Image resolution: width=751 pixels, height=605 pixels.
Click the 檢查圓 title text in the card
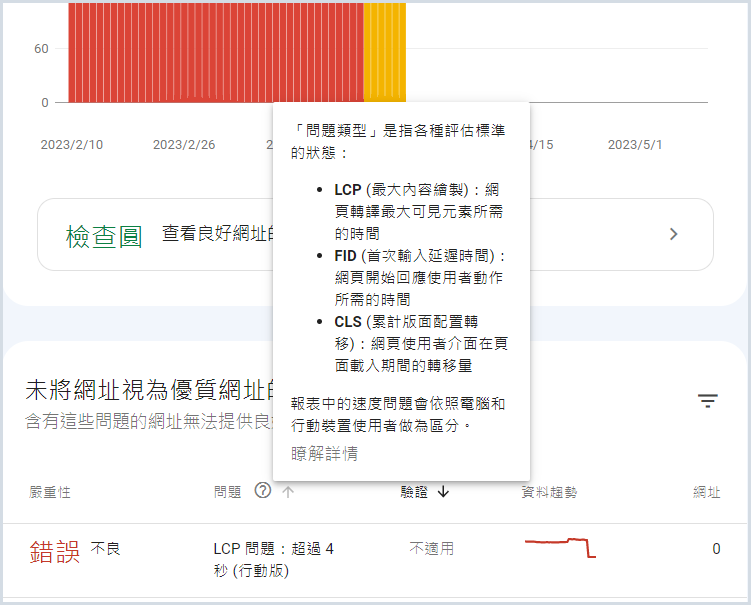click(104, 235)
